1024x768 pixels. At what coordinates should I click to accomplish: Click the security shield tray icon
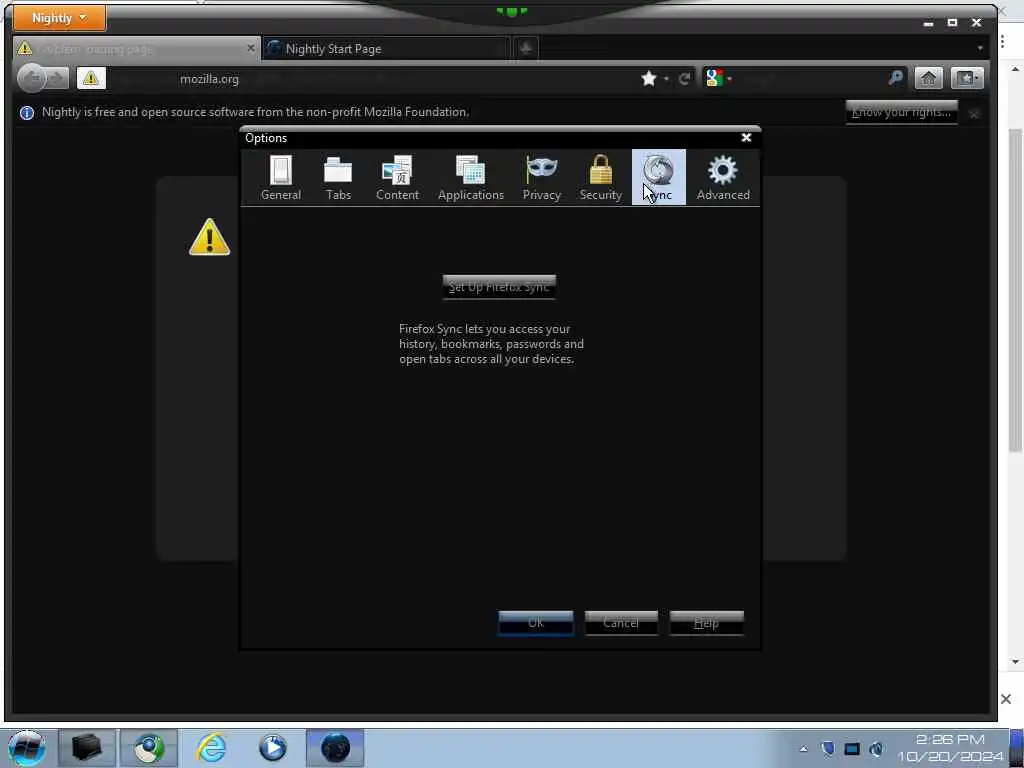coord(827,748)
